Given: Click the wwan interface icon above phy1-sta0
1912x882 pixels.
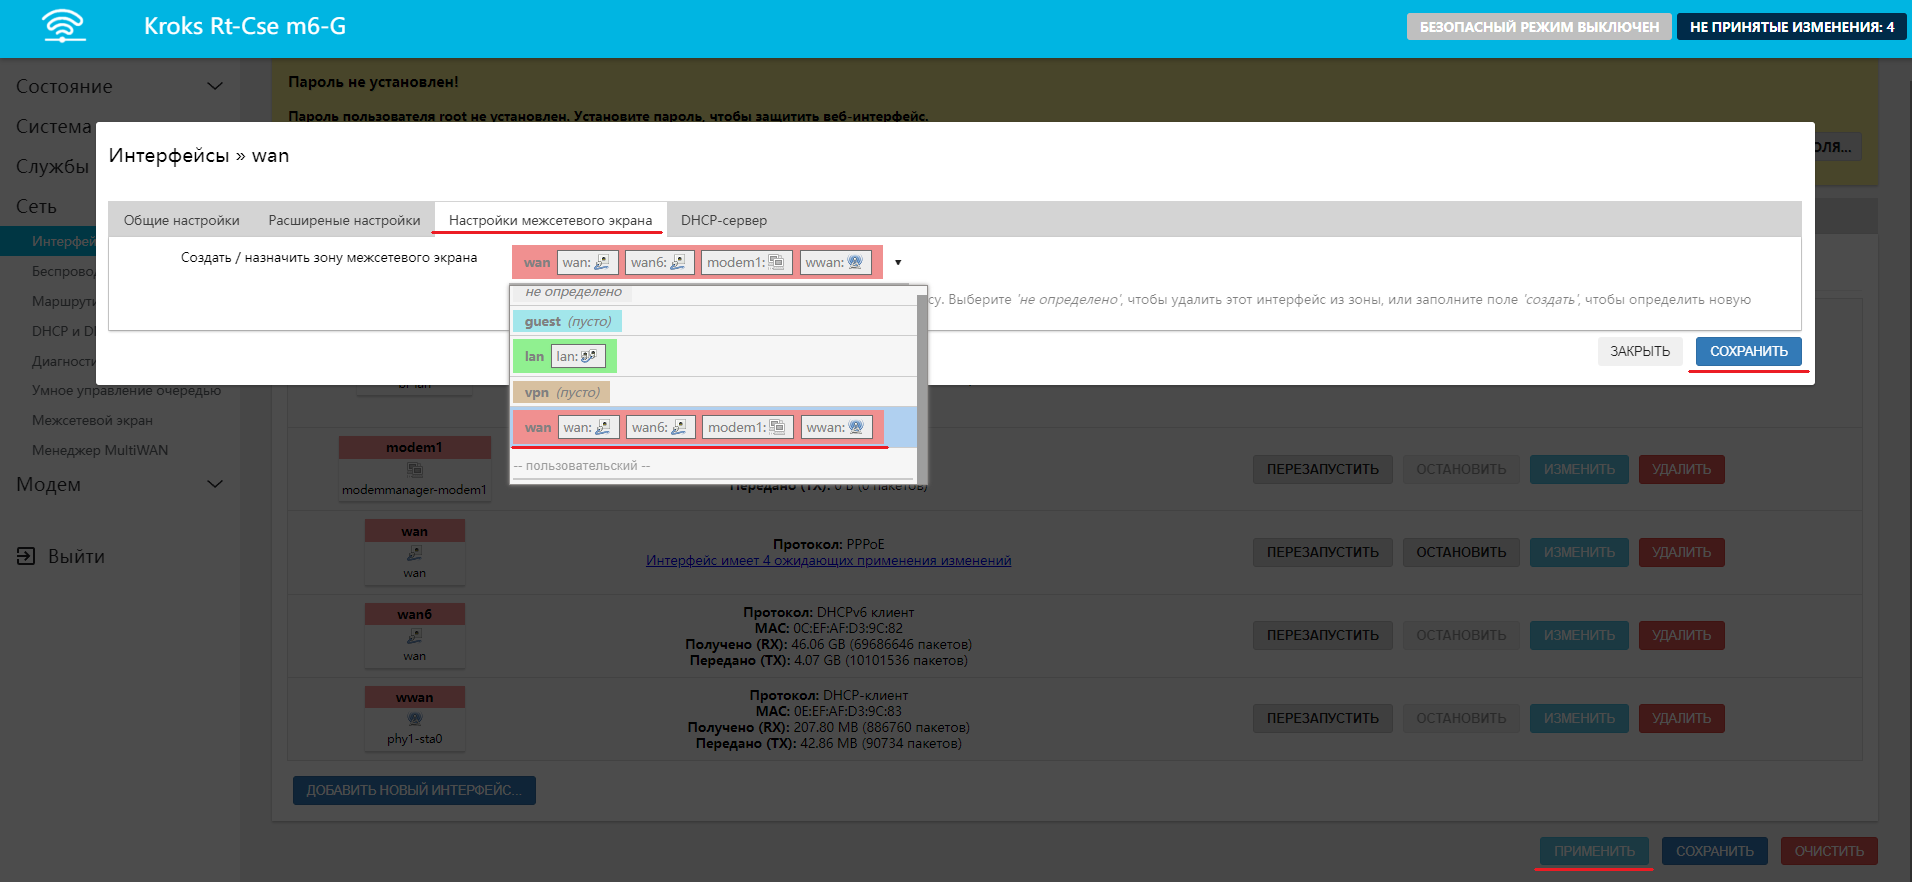Looking at the screenshot, I should point(414,719).
